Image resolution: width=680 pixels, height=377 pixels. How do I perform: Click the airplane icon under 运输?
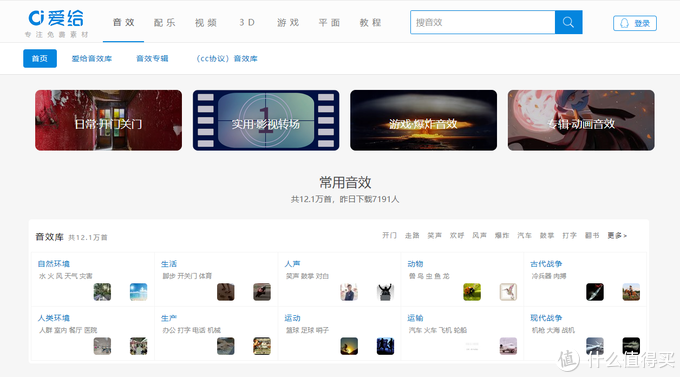pos(508,346)
